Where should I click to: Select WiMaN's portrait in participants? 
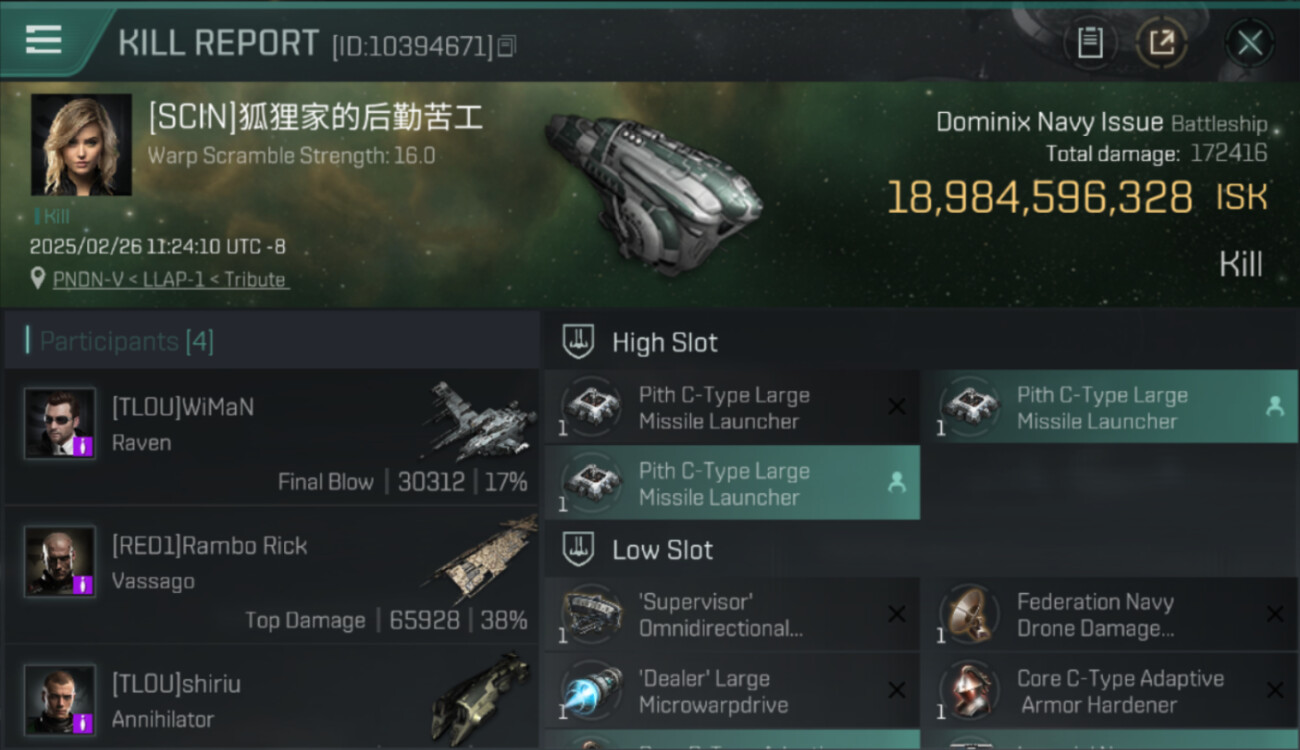tap(60, 423)
